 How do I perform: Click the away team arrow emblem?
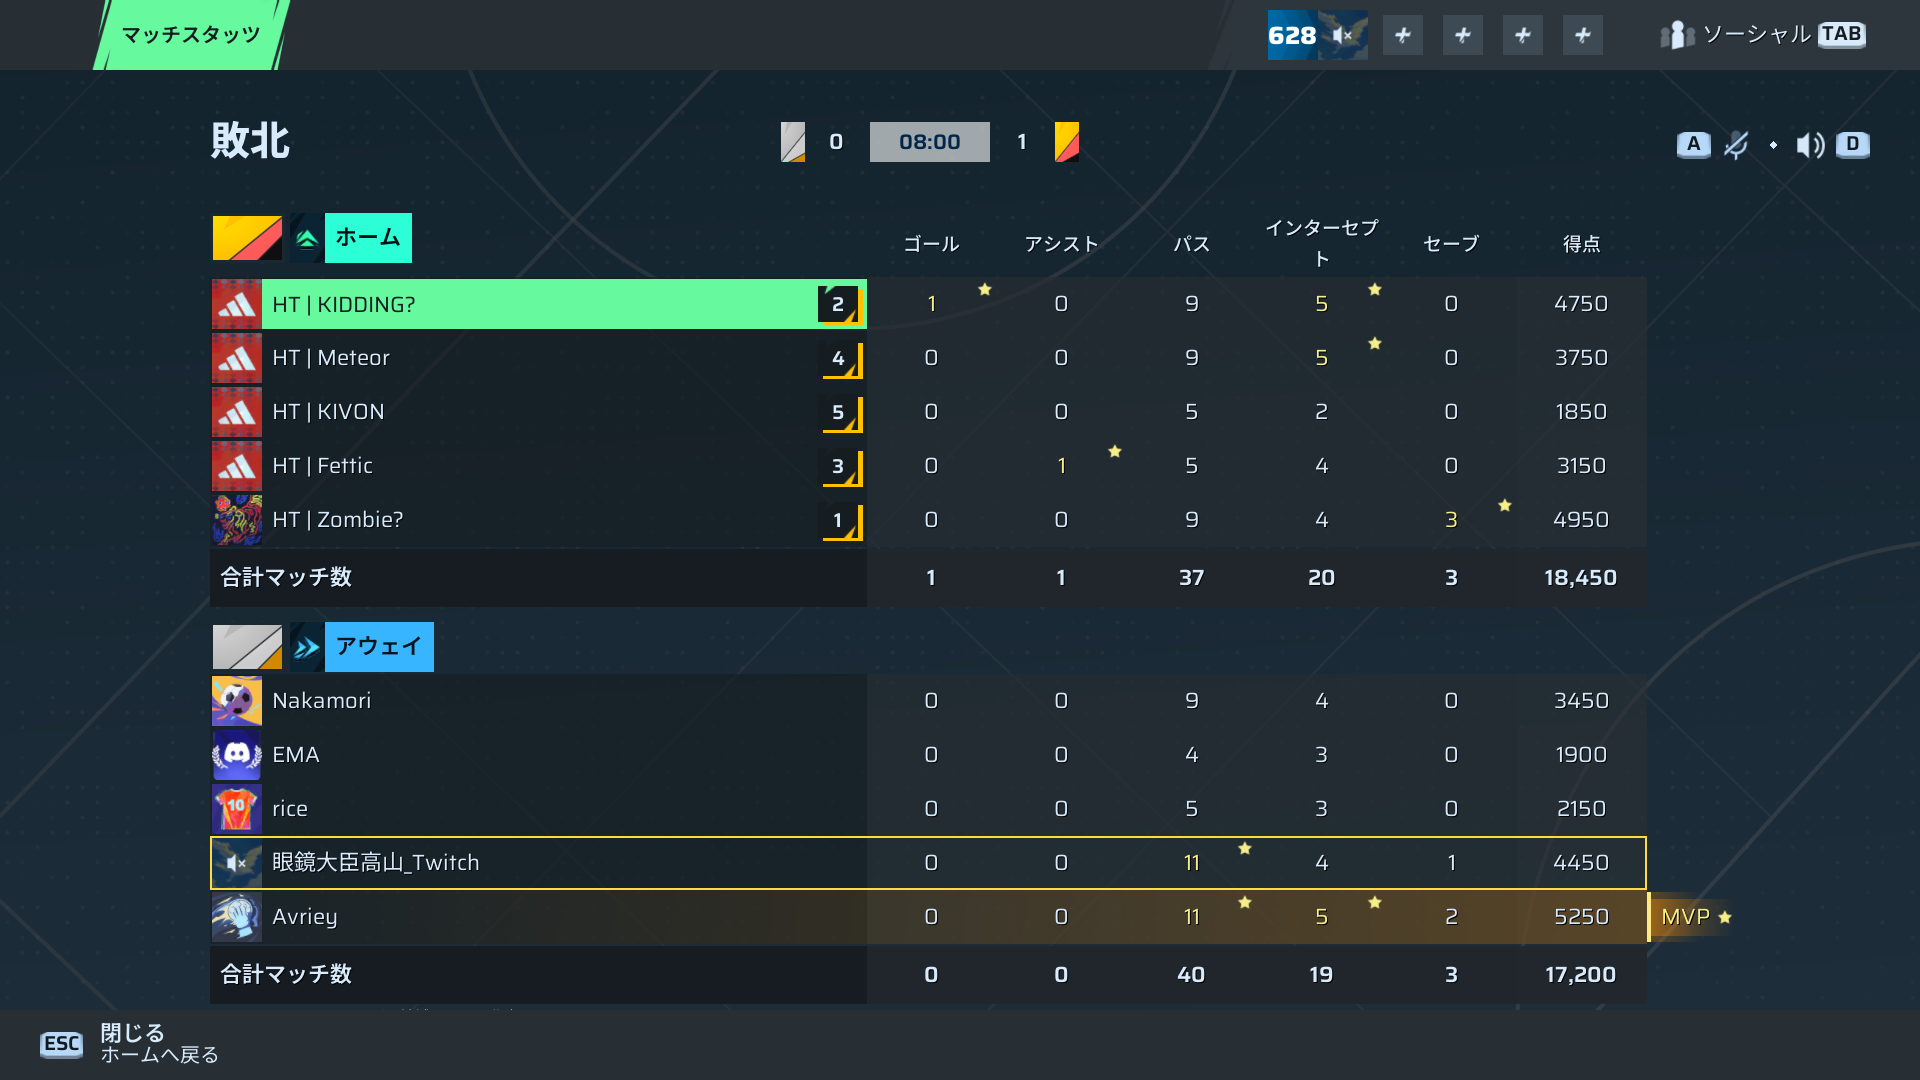pyautogui.click(x=306, y=647)
